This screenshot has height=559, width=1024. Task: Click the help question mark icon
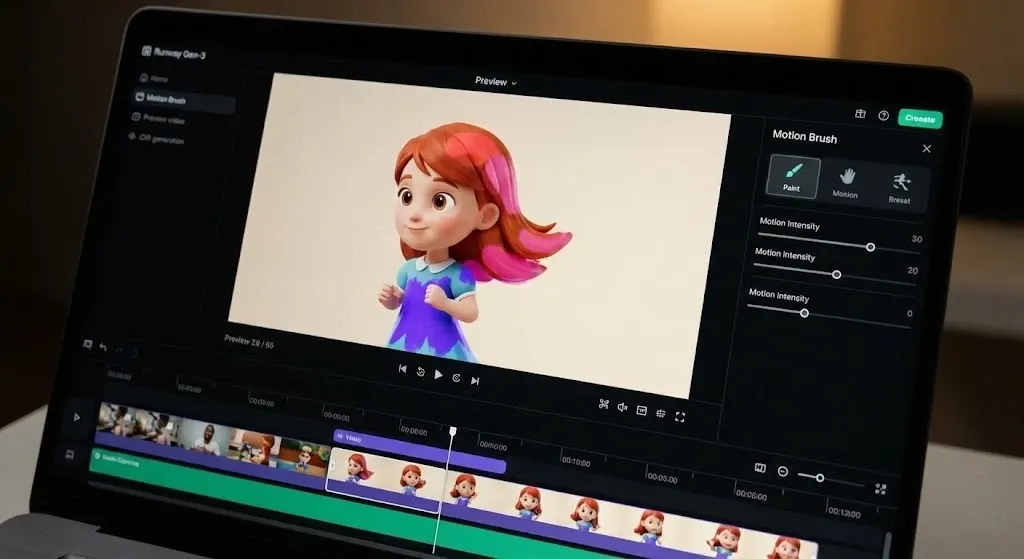(883, 116)
